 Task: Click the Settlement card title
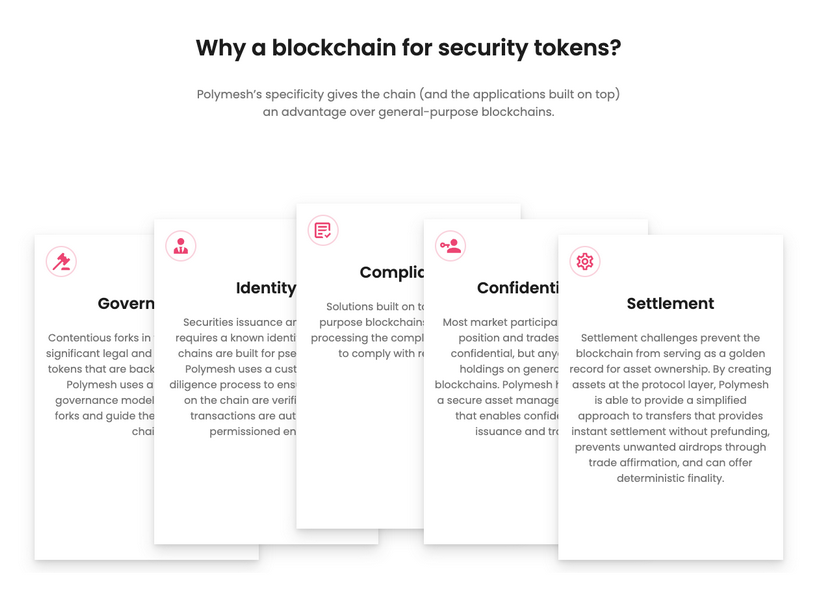tap(670, 304)
